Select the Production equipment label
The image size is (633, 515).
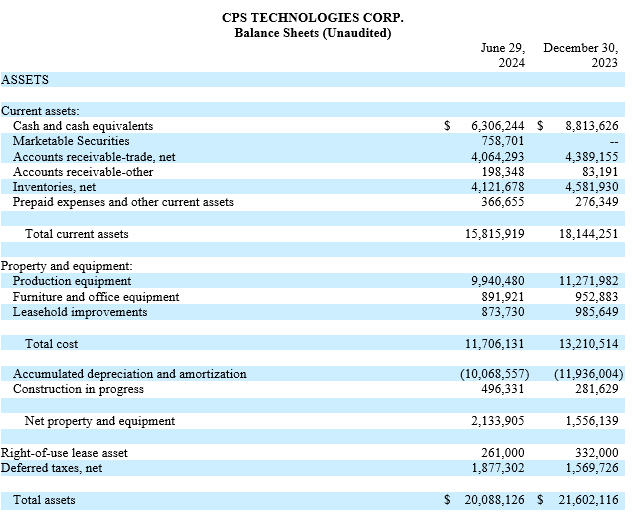(x=72, y=281)
